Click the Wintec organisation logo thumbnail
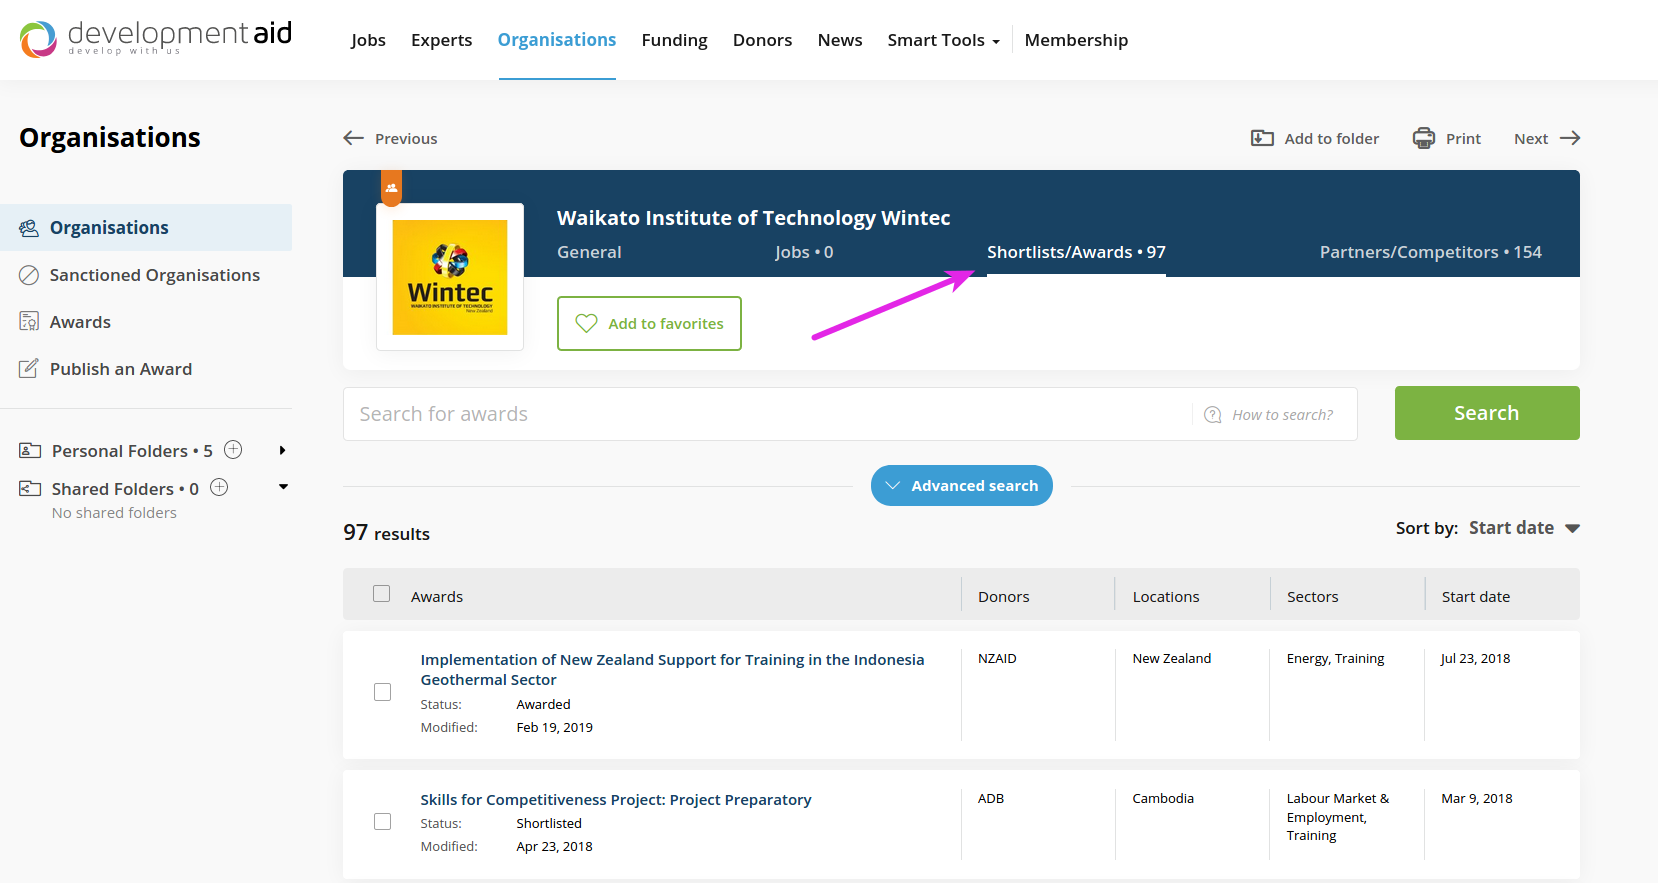The width and height of the screenshot is (1658, 883). click(450, 277)
